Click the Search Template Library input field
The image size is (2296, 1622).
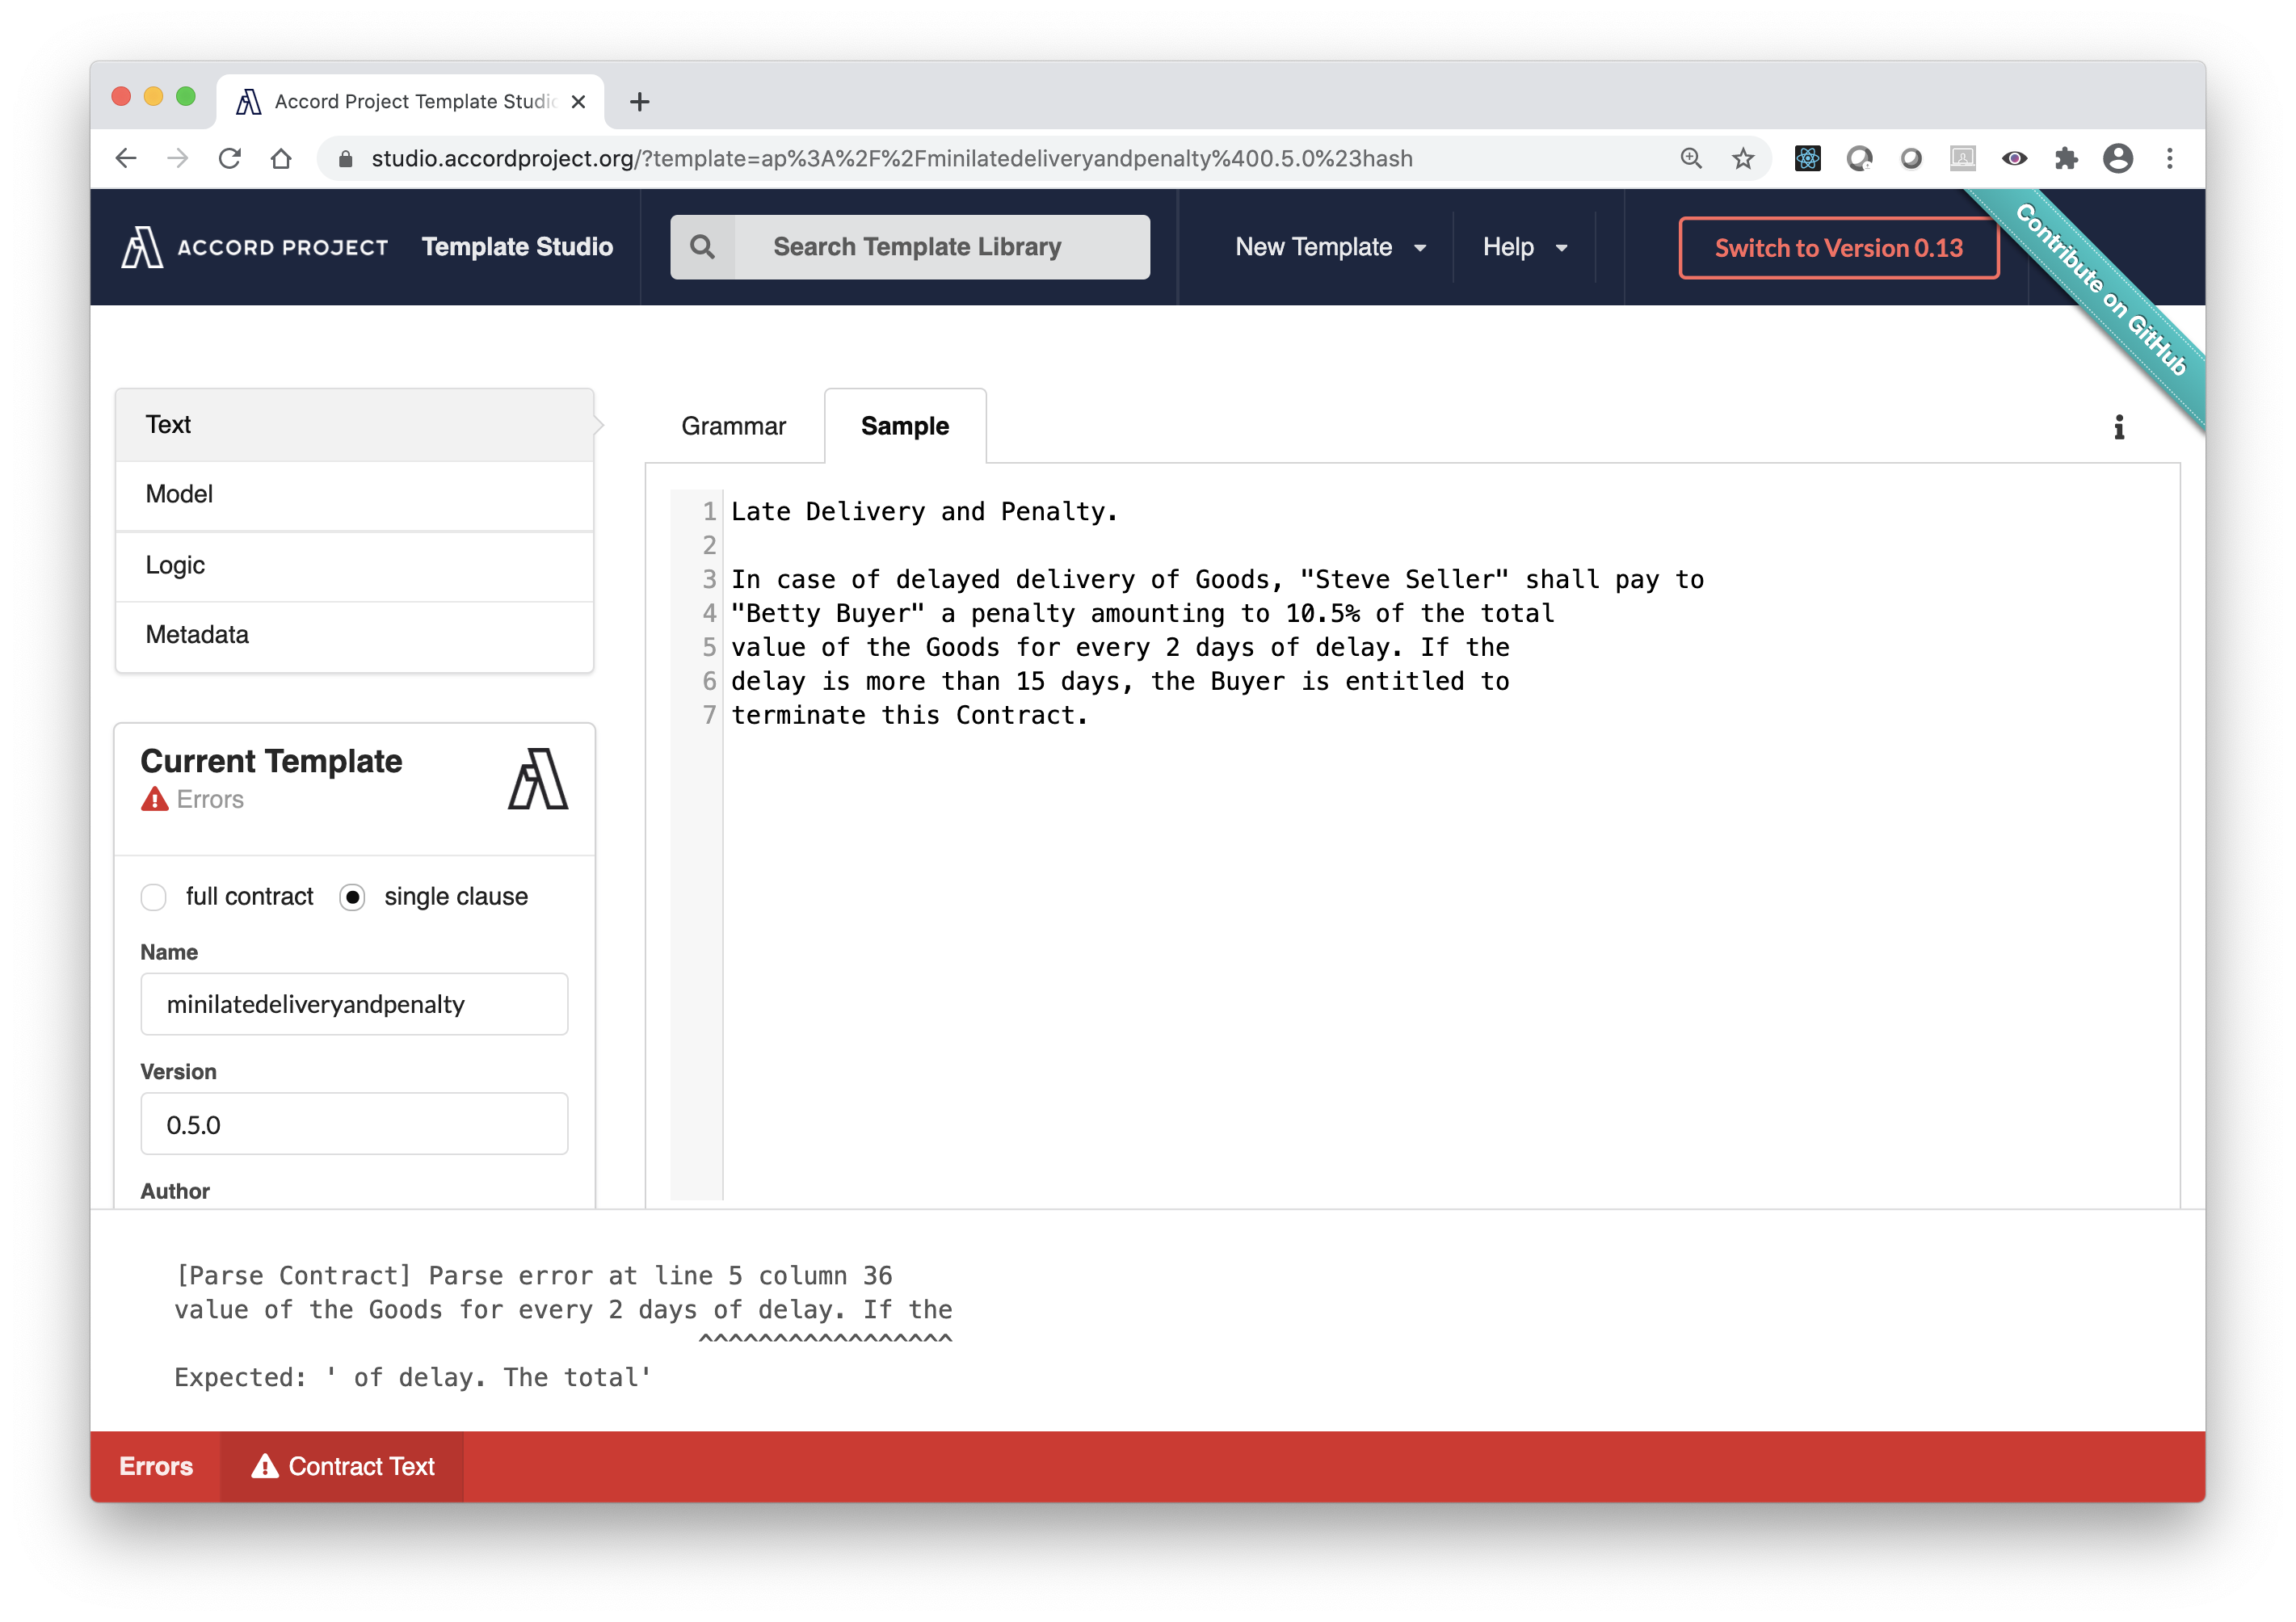coord(911,246)
